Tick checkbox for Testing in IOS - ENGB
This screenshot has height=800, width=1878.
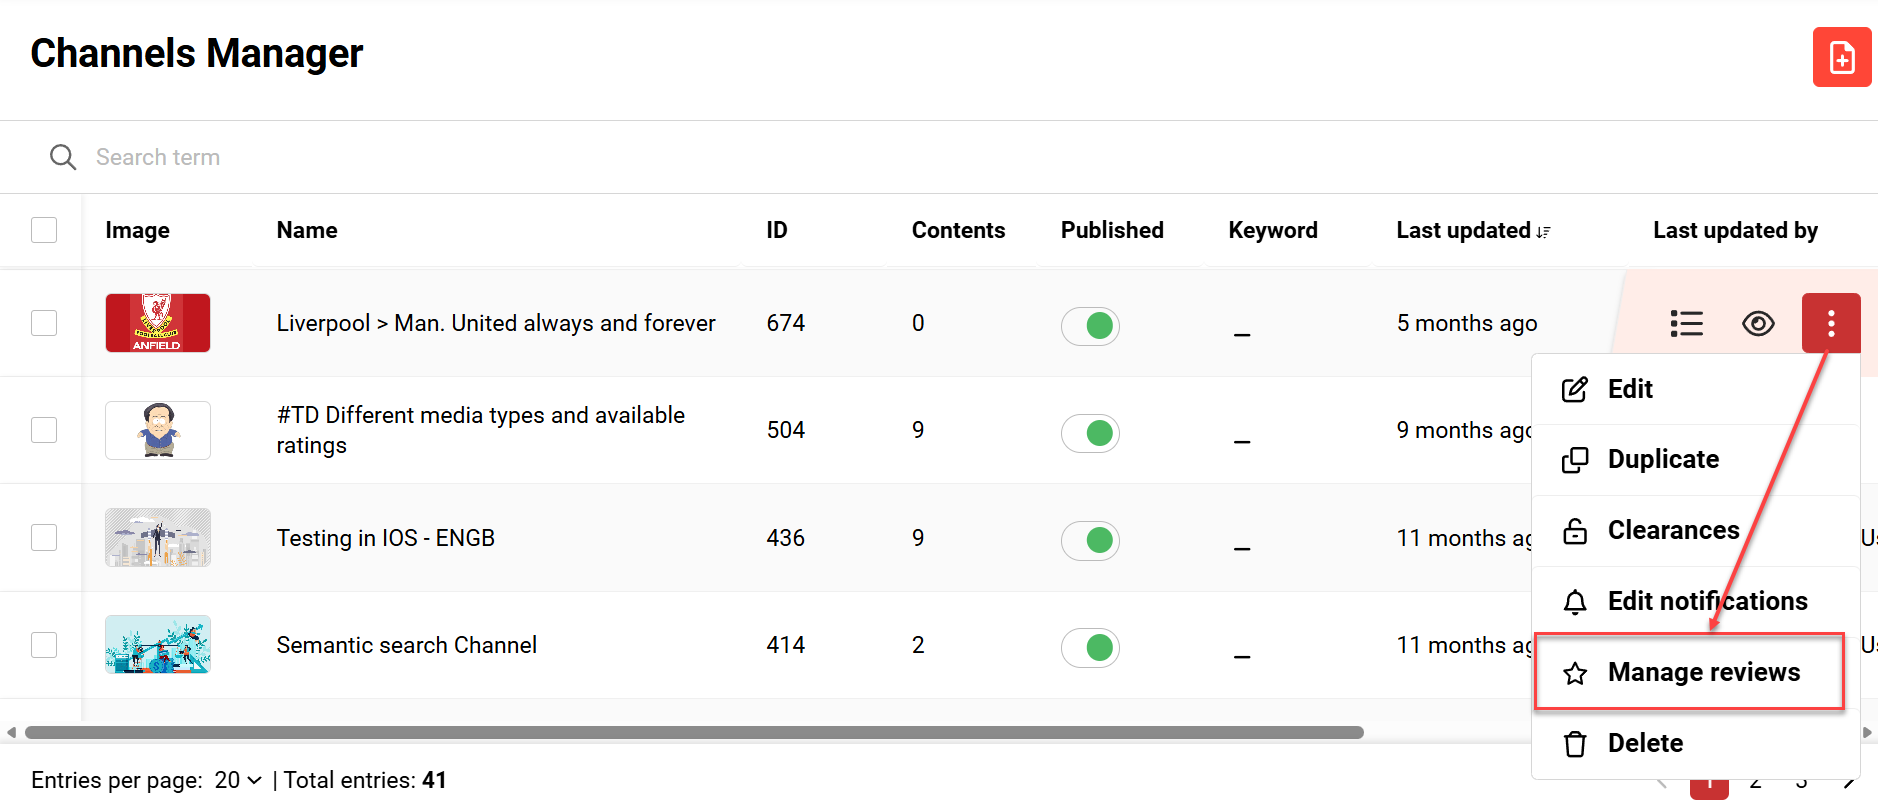44,538
